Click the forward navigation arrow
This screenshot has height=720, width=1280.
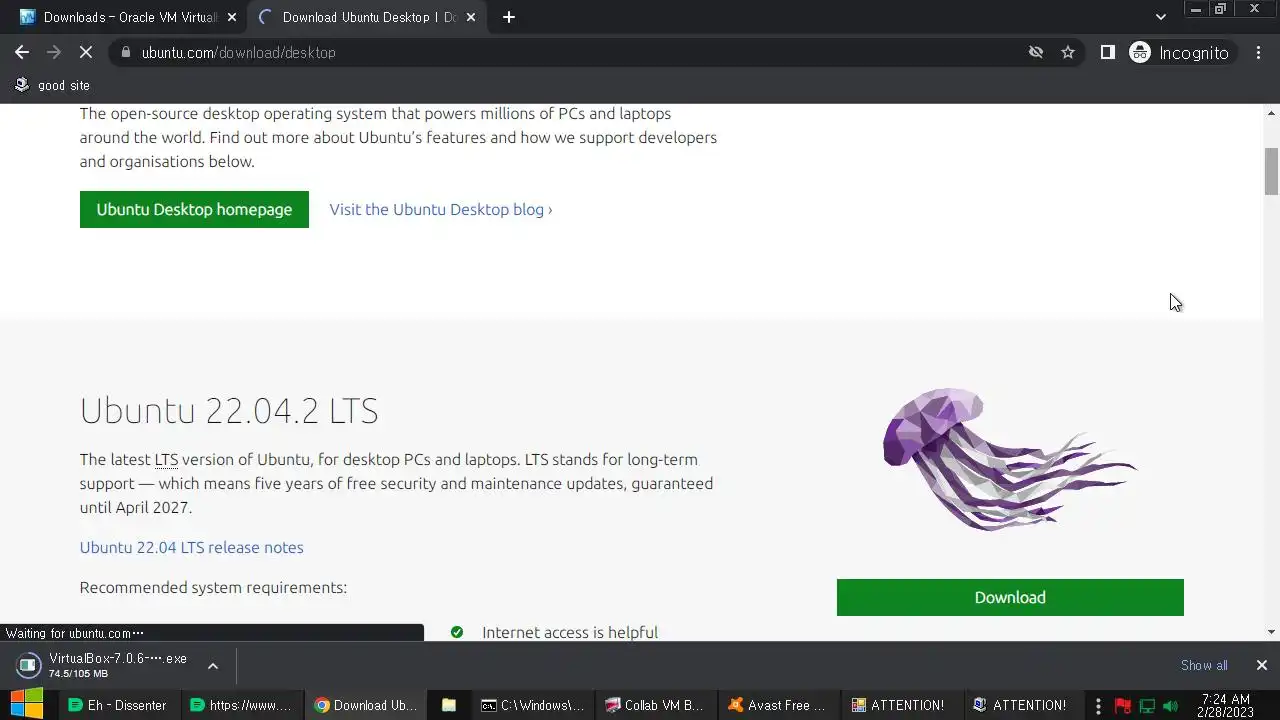click(x=54, y=52)
